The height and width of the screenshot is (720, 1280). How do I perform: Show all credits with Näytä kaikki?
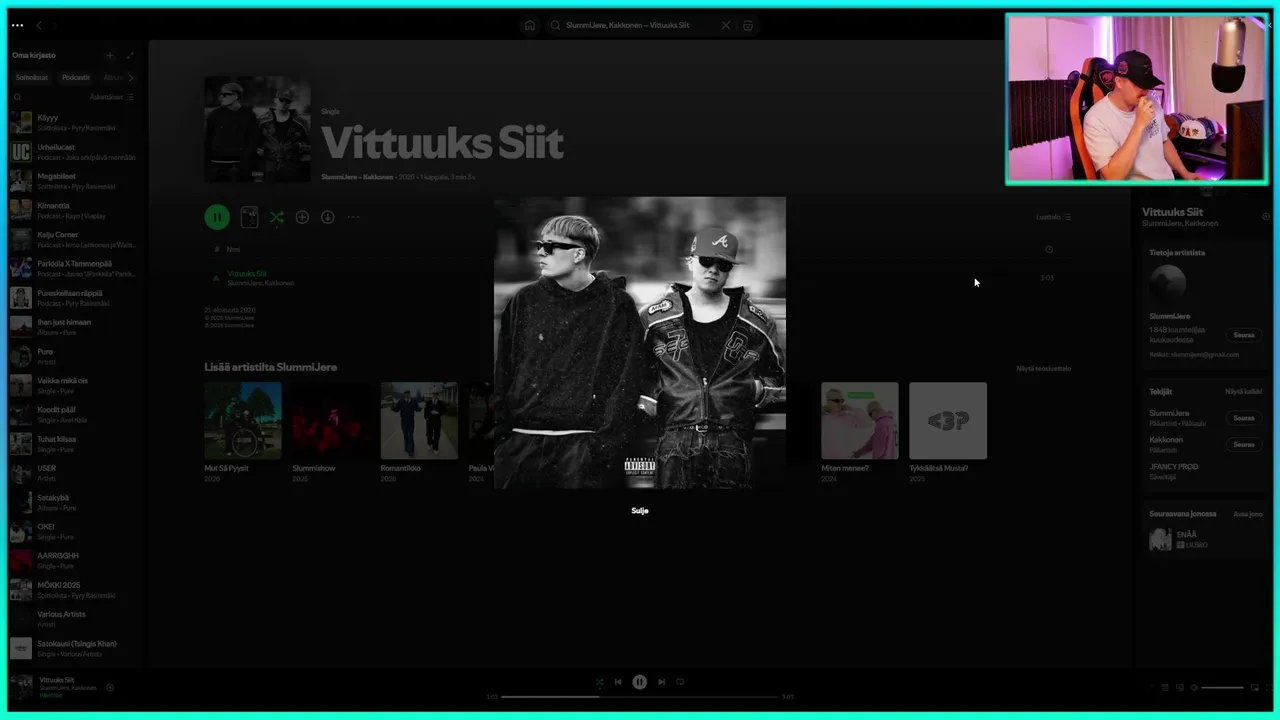point(1244,391)
